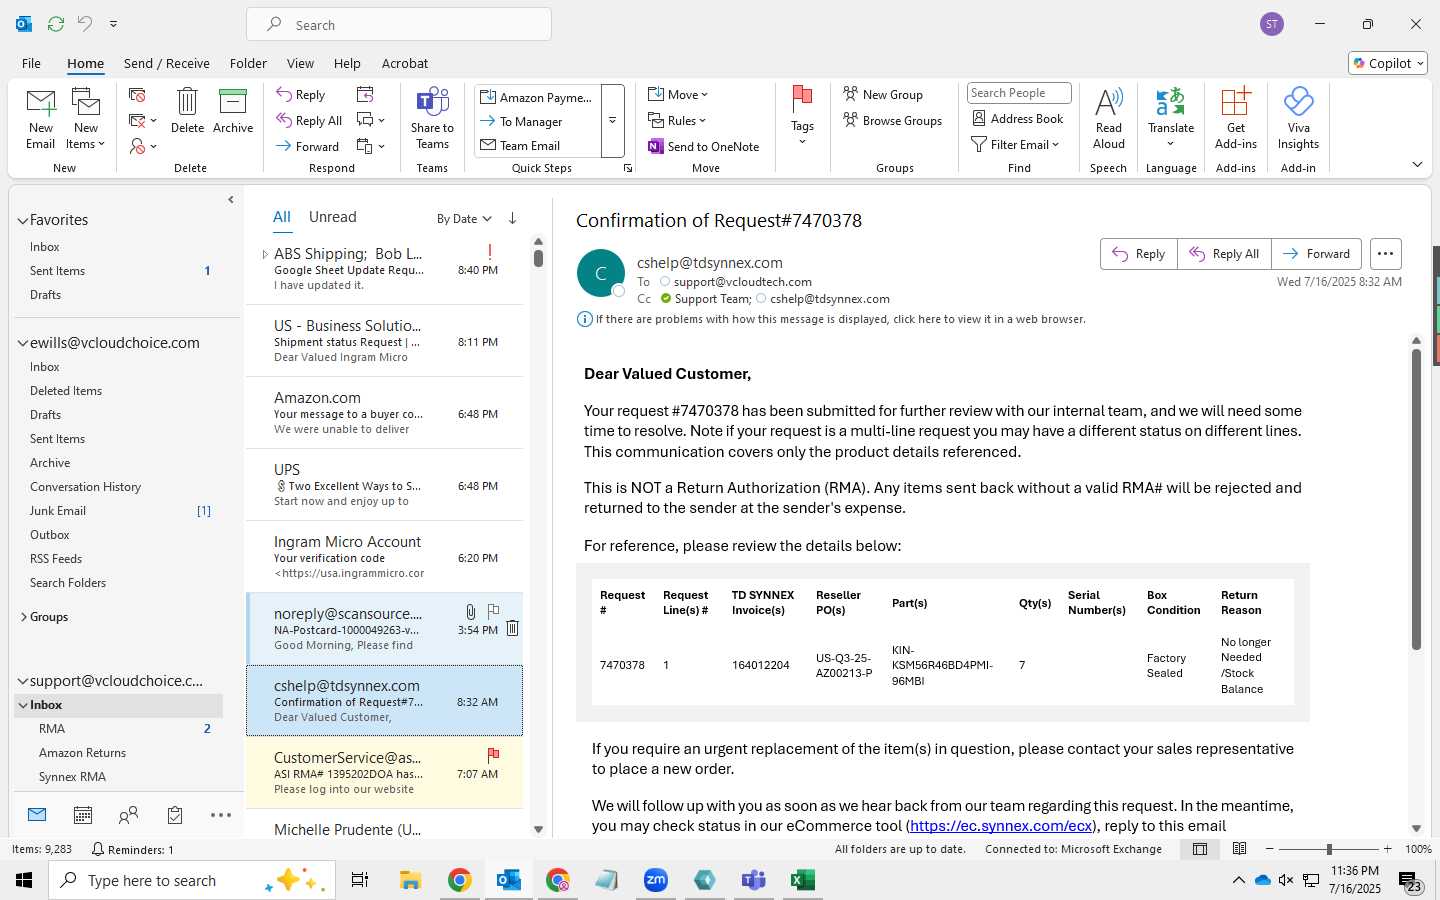The image size is (1440, 900).
Task: Open the Help tab
Action: pos(347,63)
